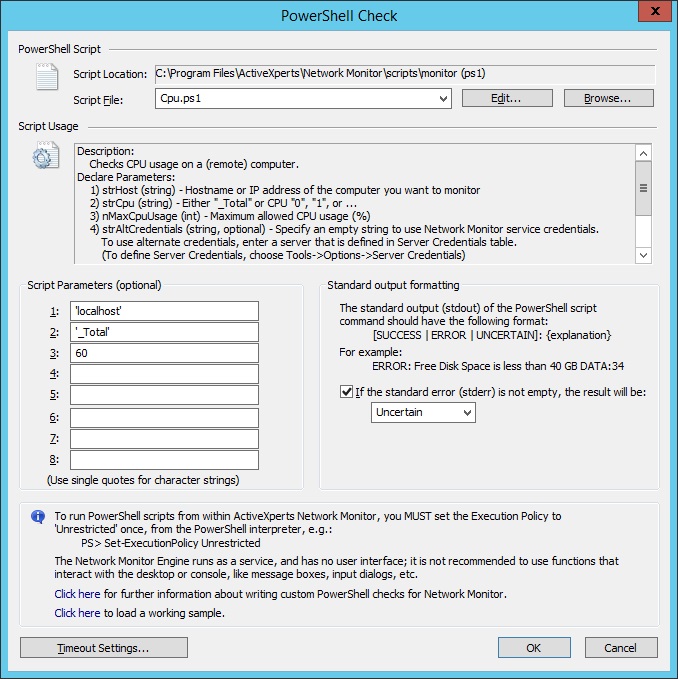Click the script usage gear icon
The height and width of the screenshot is (679, 678).
click(47, 158)
